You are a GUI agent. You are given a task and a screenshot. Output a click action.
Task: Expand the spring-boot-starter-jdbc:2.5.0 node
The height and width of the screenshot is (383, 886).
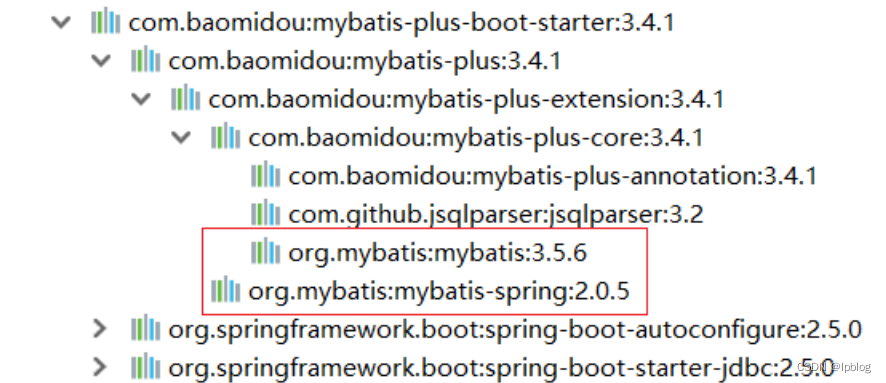point(100,367)
